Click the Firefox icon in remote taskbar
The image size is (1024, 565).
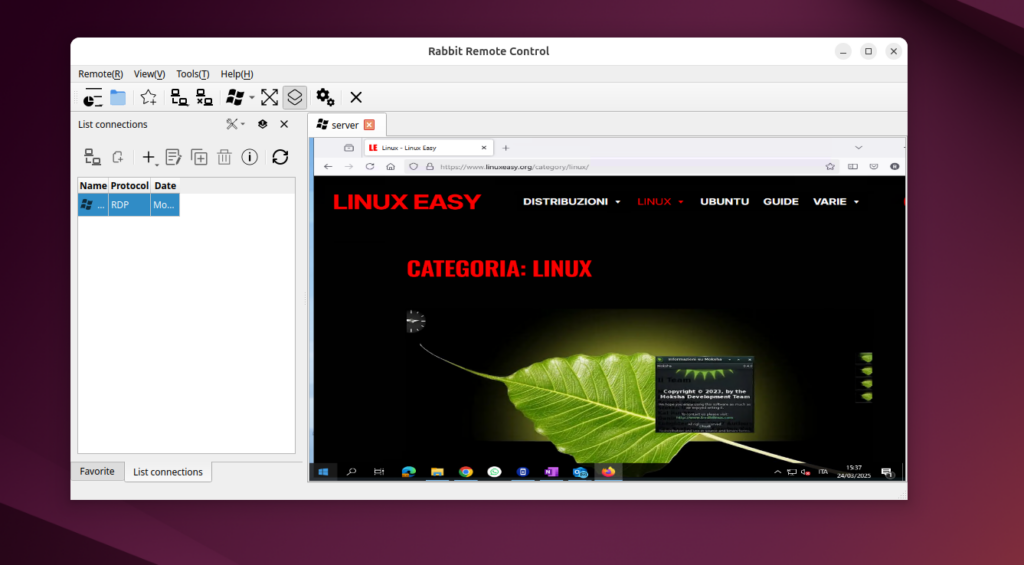608,471
